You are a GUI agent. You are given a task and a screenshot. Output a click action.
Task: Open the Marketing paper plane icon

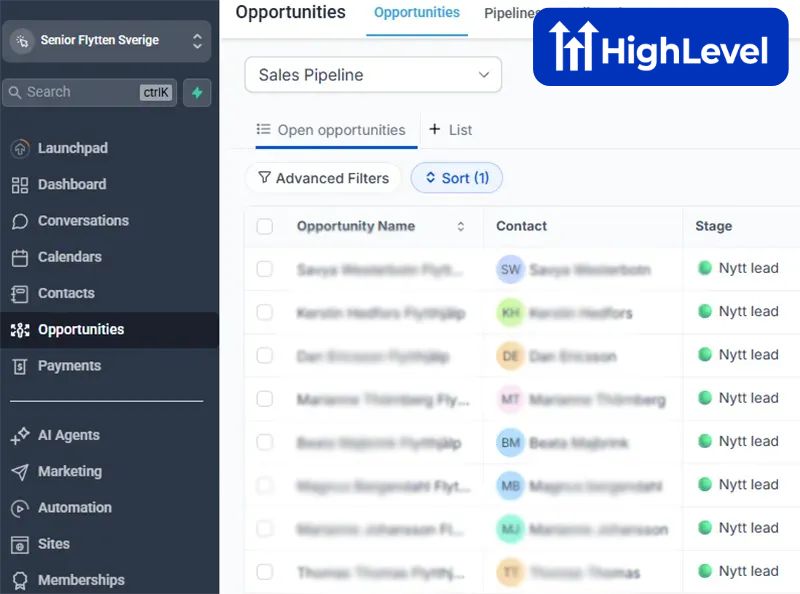point(20,472)
